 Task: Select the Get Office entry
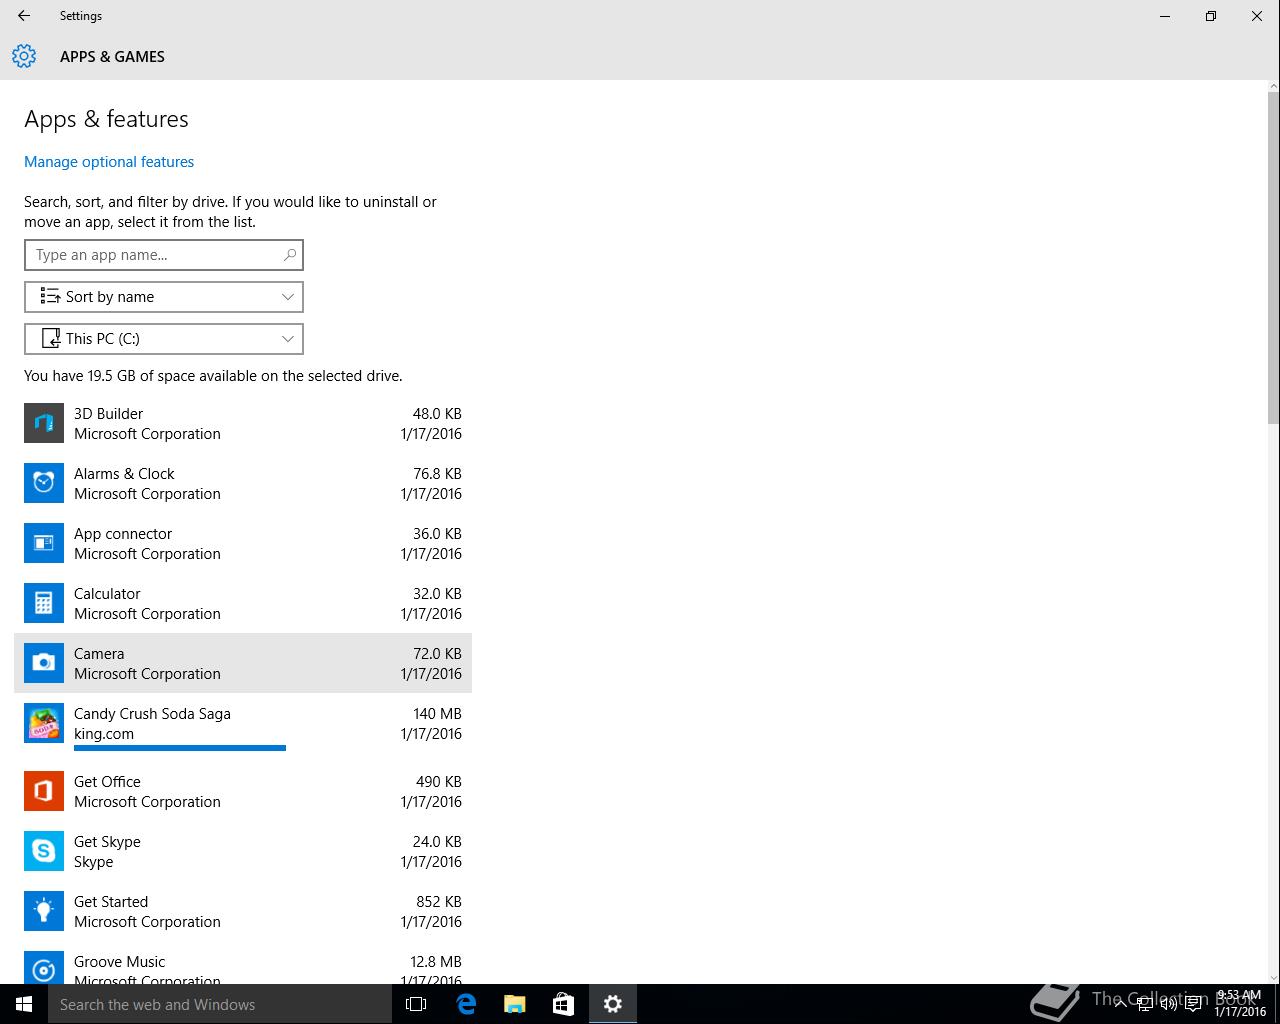coord(243,791)
